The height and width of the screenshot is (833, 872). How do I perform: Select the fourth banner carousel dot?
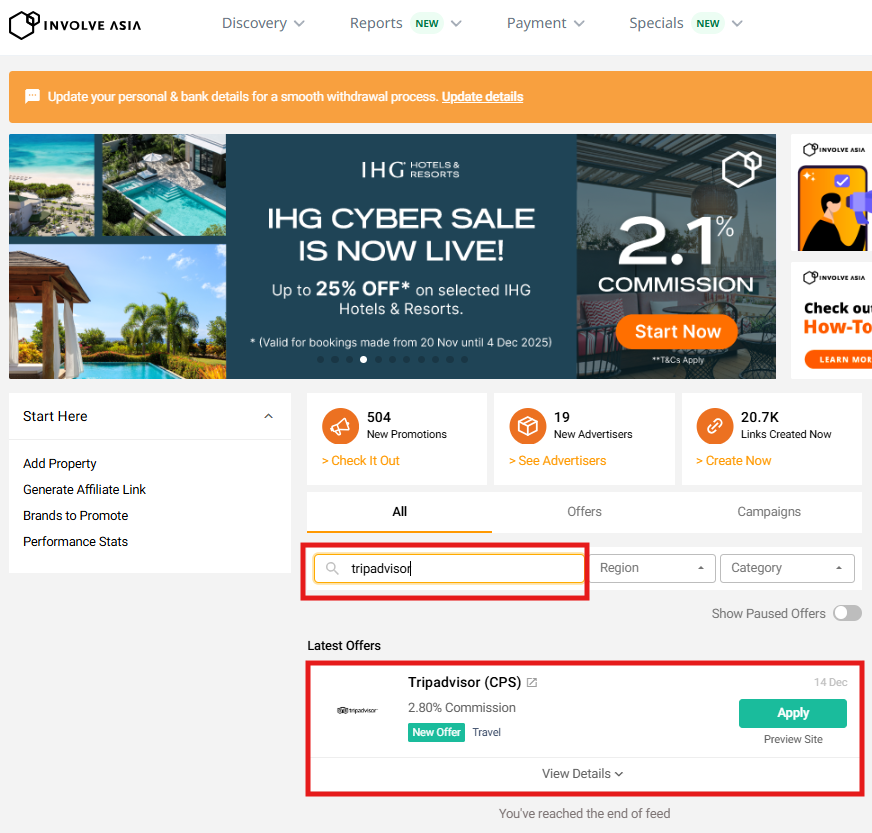point(363,359)
